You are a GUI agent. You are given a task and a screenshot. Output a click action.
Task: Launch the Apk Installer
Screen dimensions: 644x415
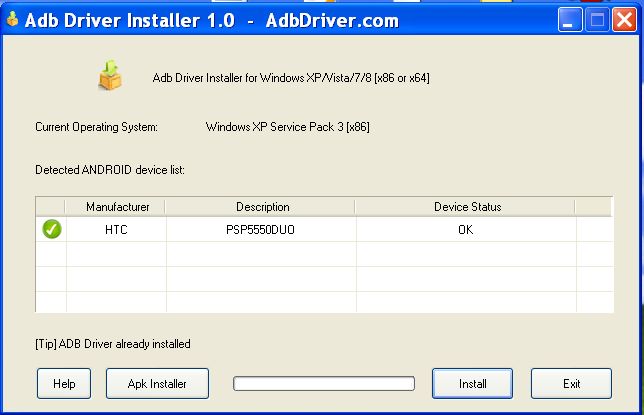[155, 383]
